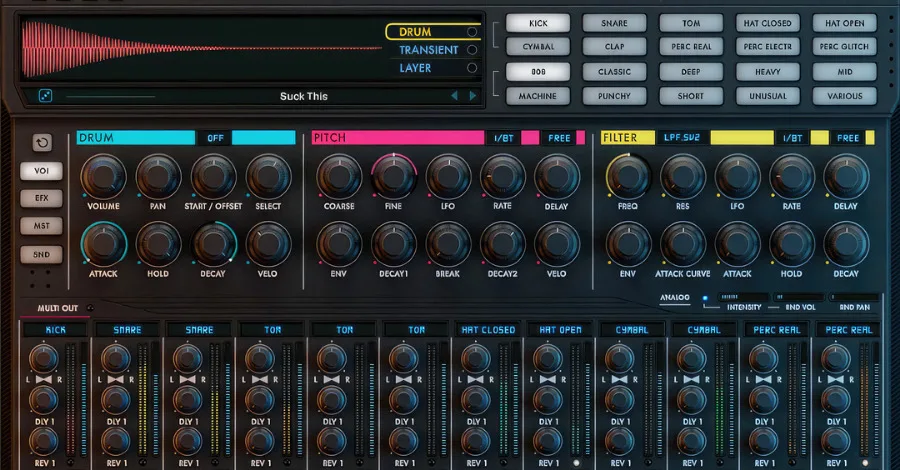Open the VOI page tab
Viewport: 900px width, 470px height.
pos(41,170)
